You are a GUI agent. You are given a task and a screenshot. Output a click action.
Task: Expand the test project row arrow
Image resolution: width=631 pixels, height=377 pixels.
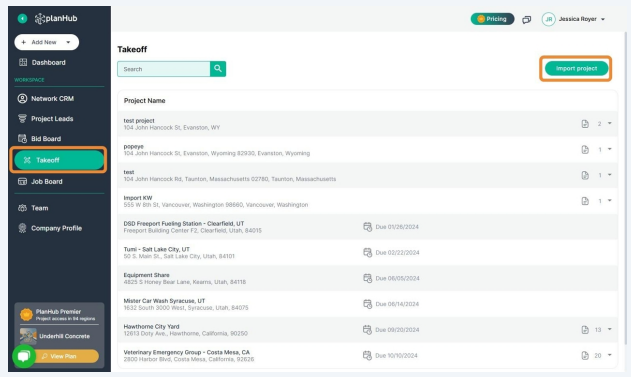coord(609,123)
